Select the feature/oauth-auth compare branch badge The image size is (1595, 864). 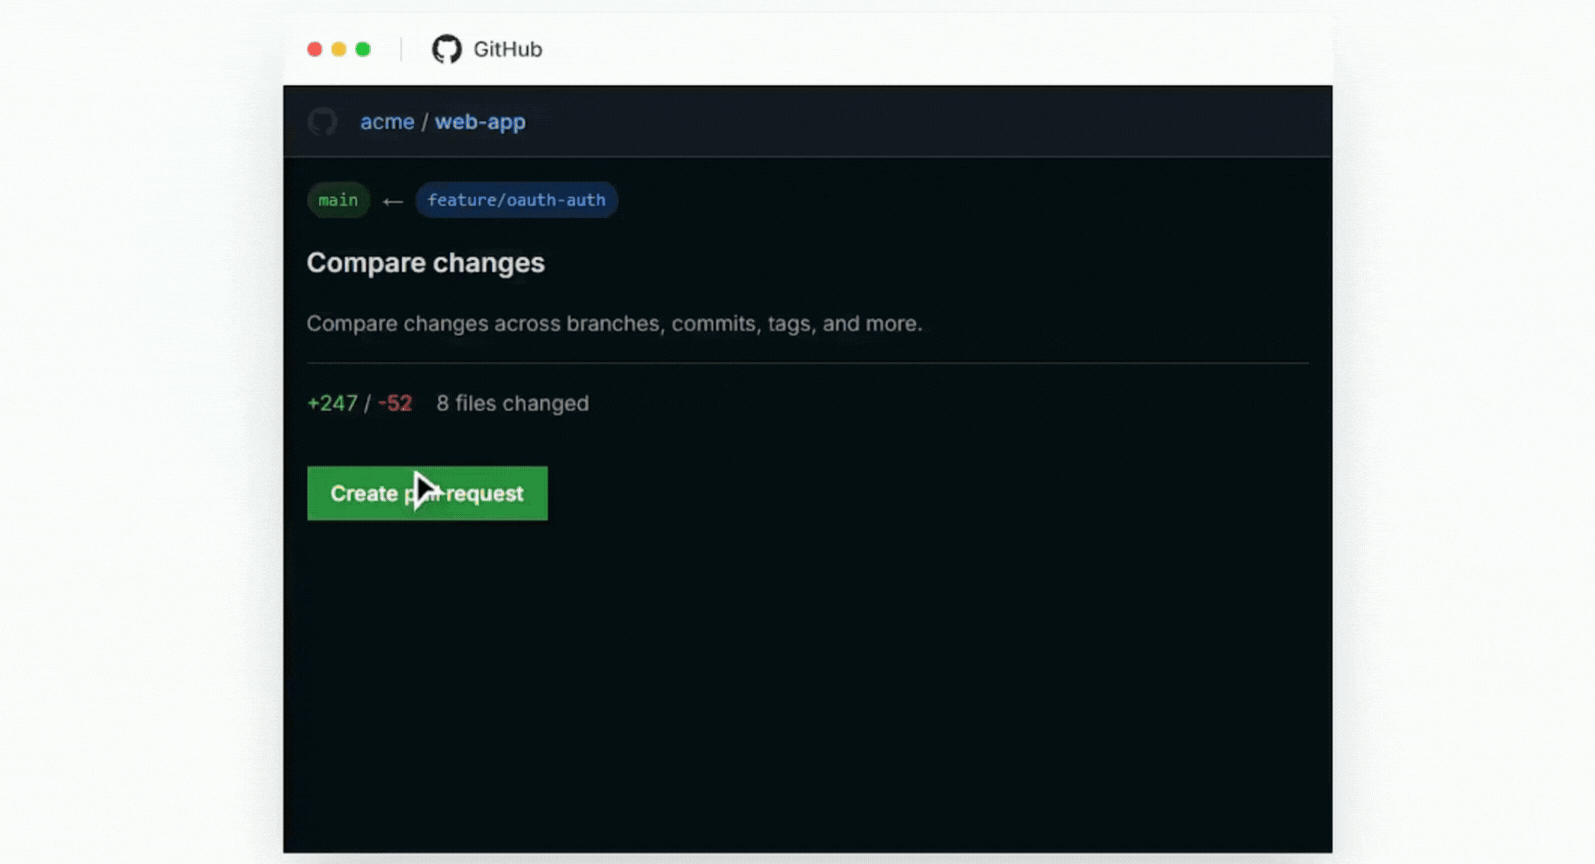pyautogui.click(x=516, y=200)
